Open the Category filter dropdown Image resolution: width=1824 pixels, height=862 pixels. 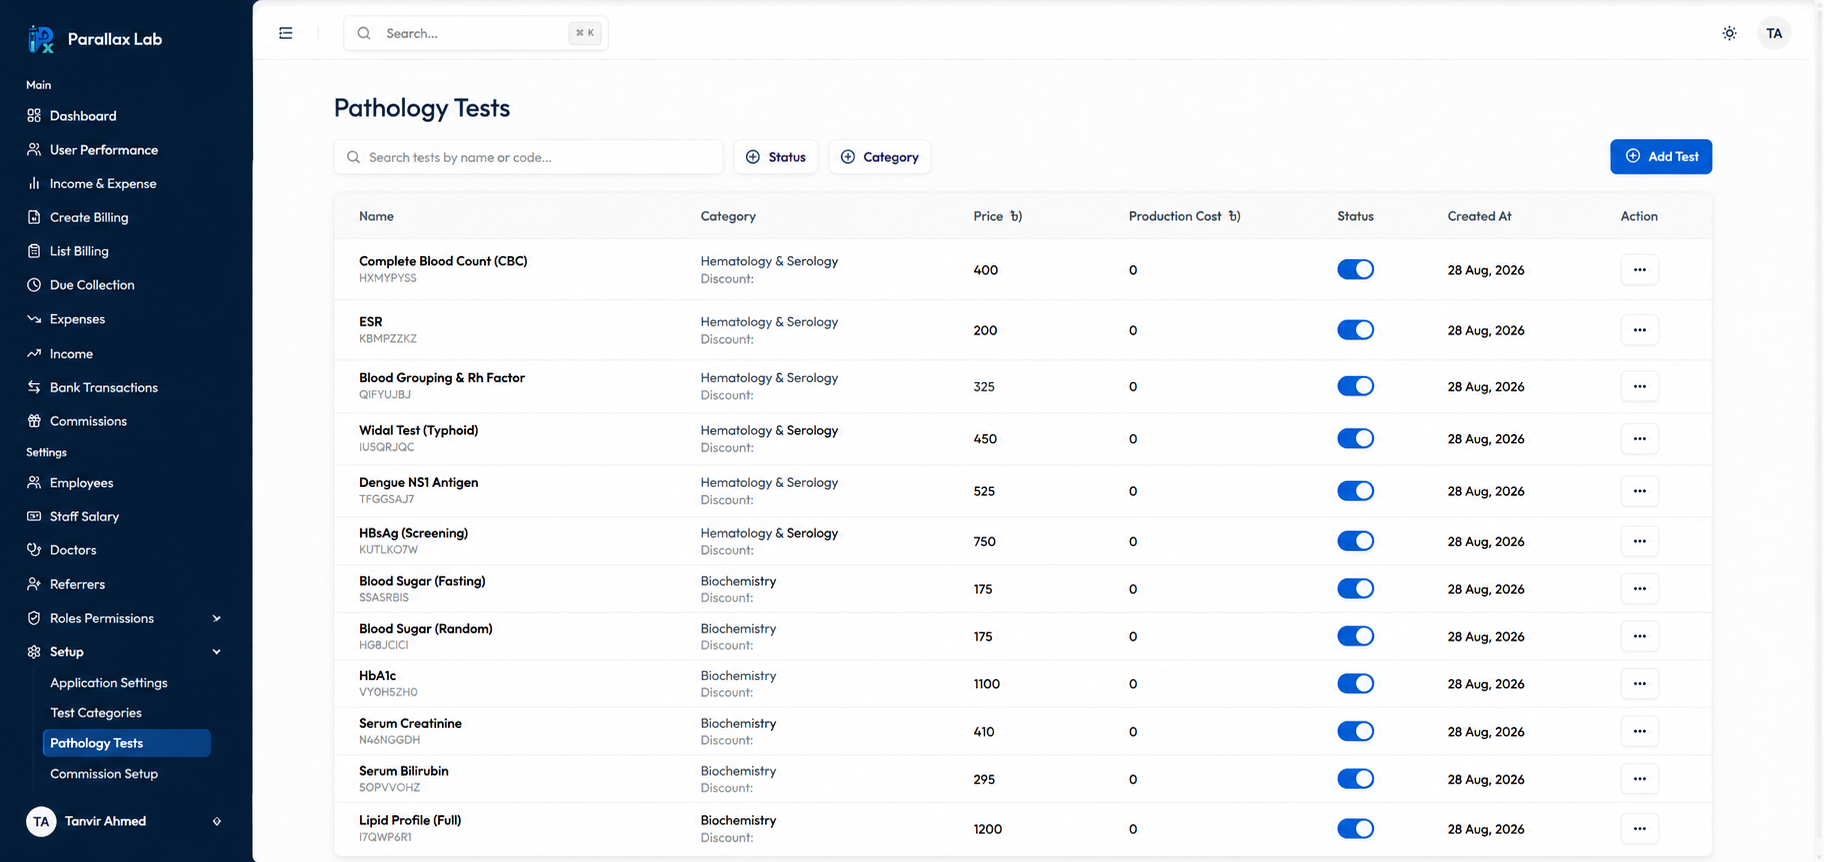click(879, 157)
